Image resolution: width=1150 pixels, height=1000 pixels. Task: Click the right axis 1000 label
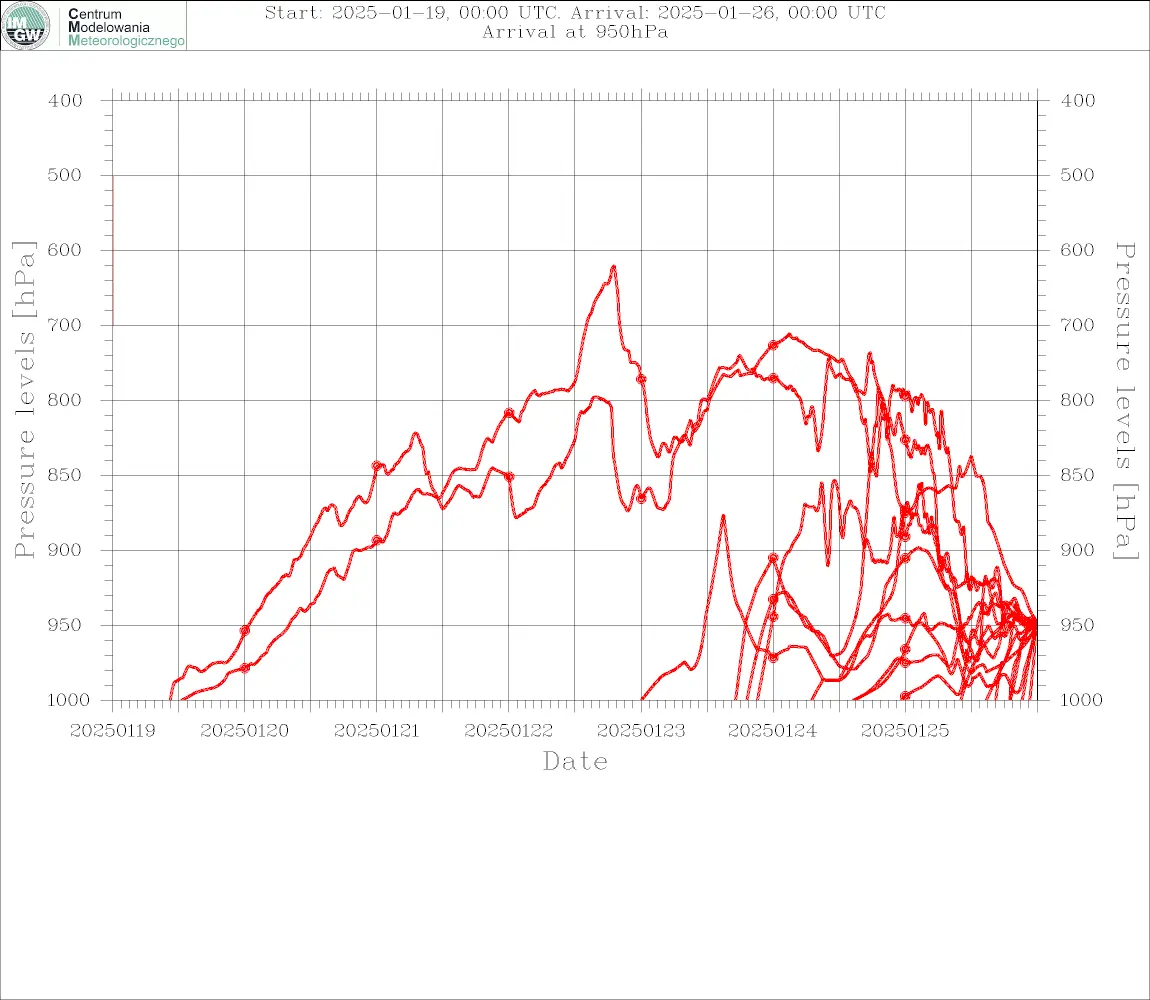pyautogui.click(x=1082, y=699)
